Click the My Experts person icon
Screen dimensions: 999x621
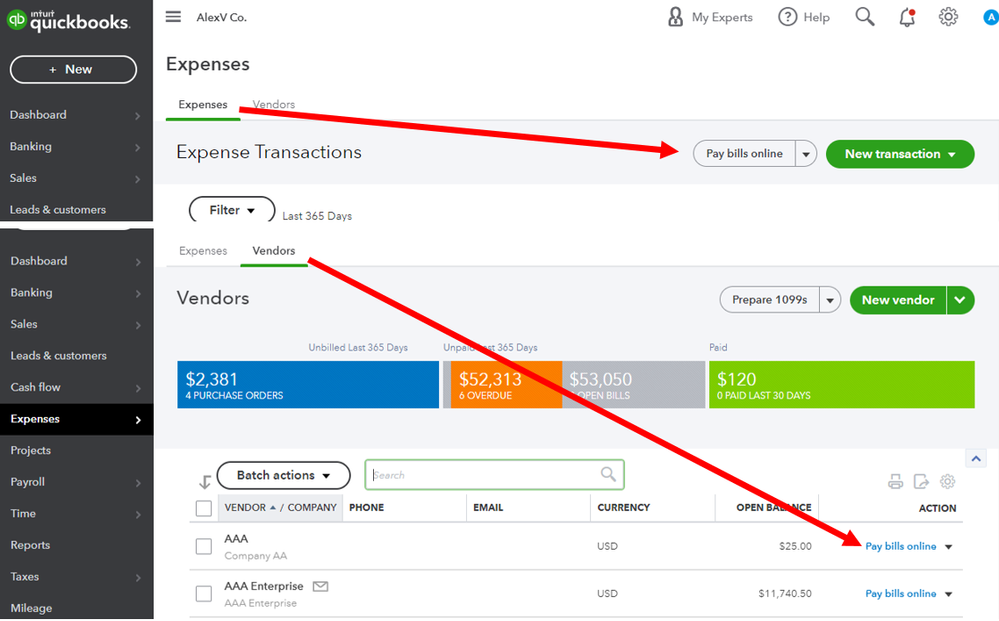[x=675, y=17]
